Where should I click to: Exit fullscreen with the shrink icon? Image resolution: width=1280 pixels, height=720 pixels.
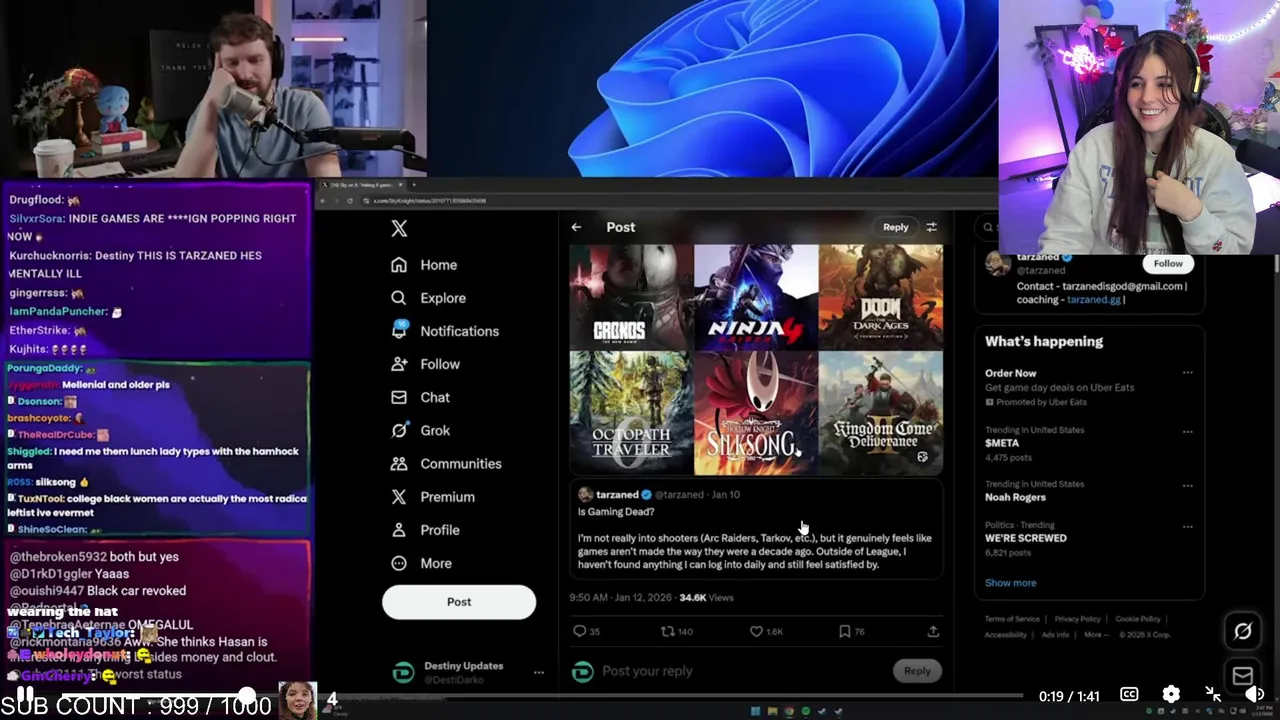click(1213, 695)
